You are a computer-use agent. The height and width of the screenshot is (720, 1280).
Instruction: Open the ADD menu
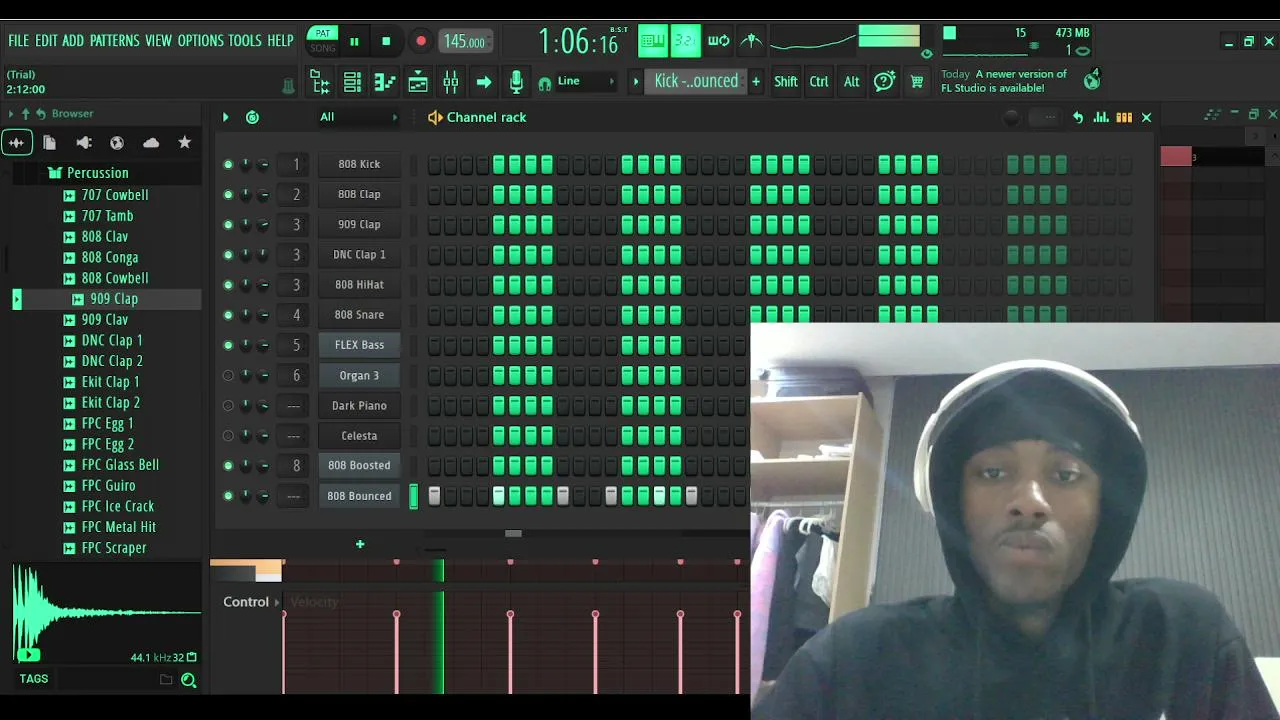pos(73,41)
